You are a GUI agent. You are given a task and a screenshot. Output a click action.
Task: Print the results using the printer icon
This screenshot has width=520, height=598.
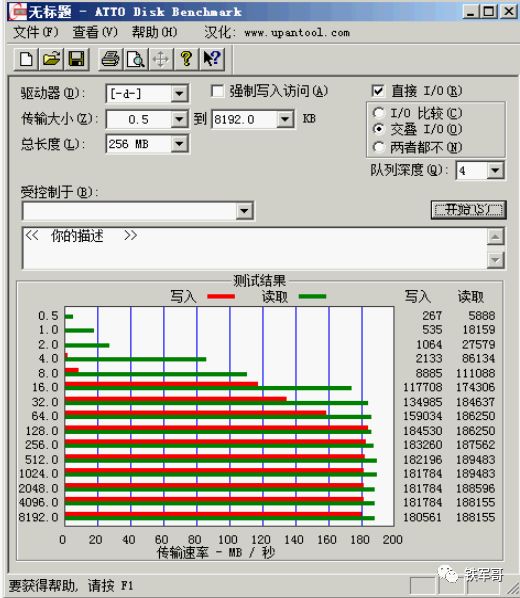[x=111, y=59]
